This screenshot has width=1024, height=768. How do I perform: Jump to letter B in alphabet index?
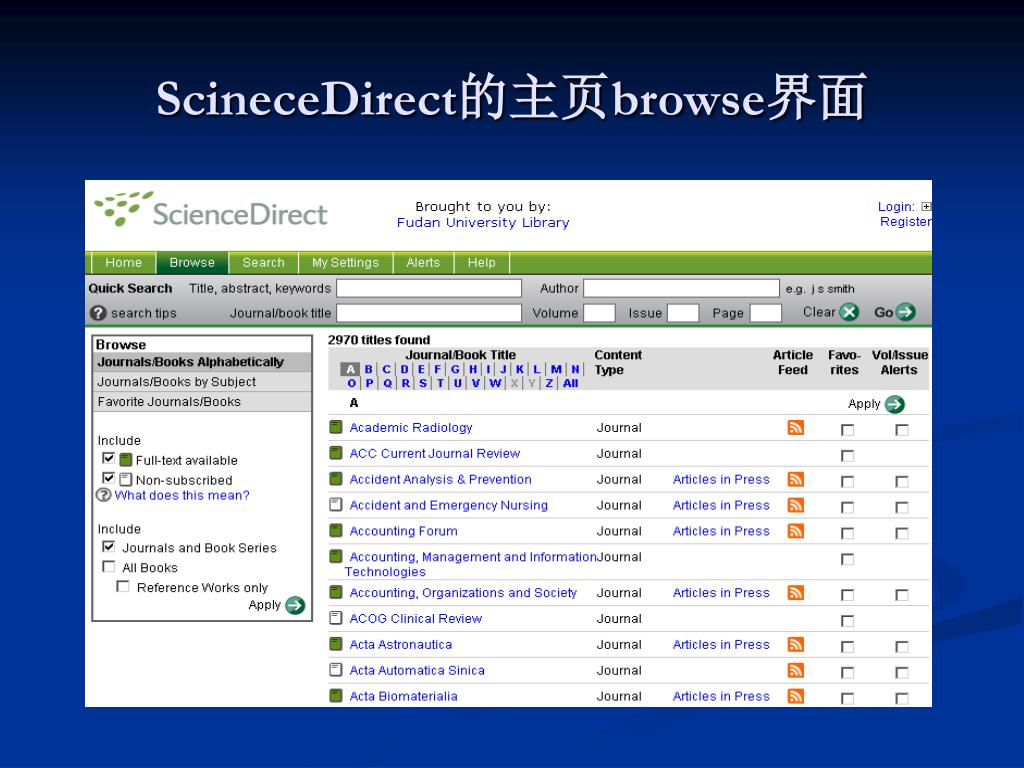click(368, 369)
